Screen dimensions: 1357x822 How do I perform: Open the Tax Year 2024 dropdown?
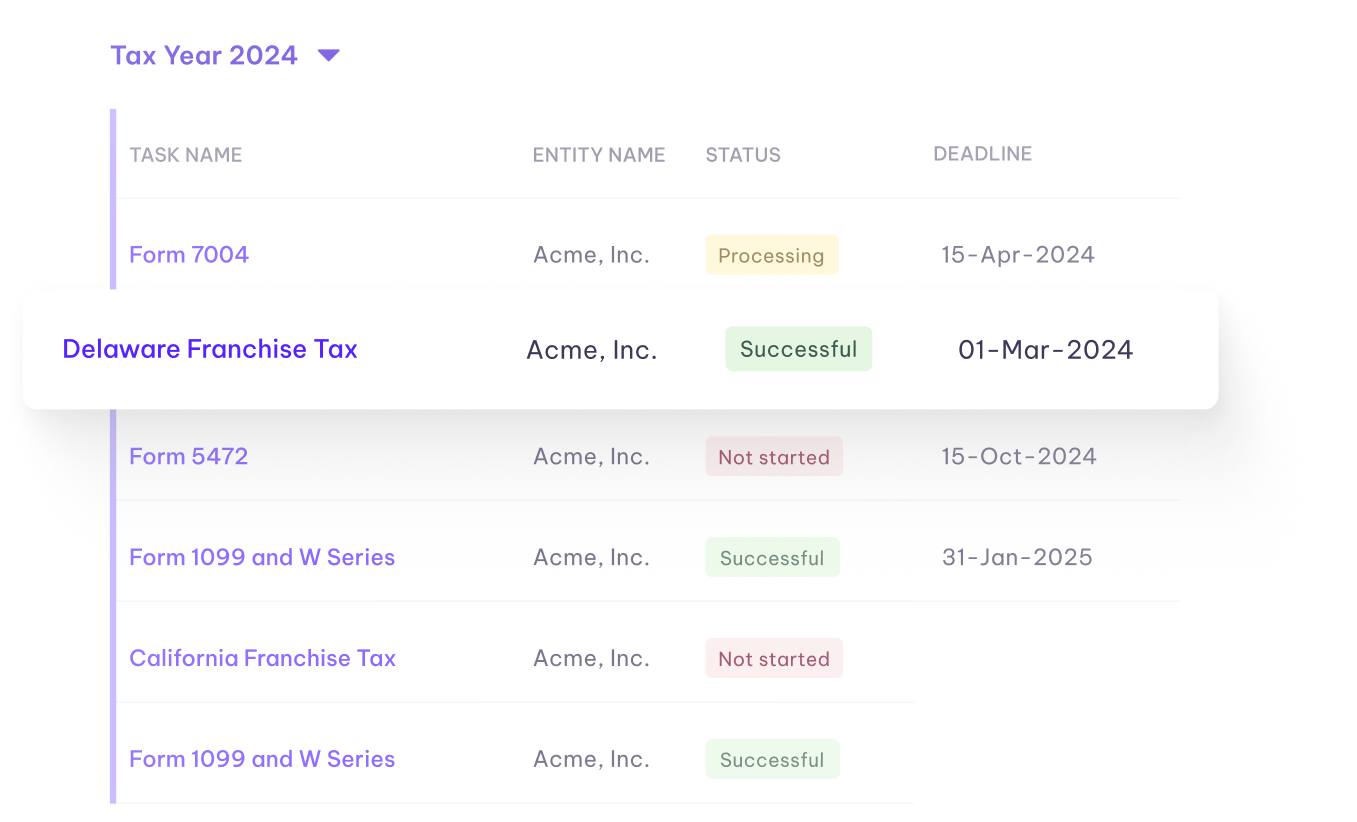click(x=204, y=55)
